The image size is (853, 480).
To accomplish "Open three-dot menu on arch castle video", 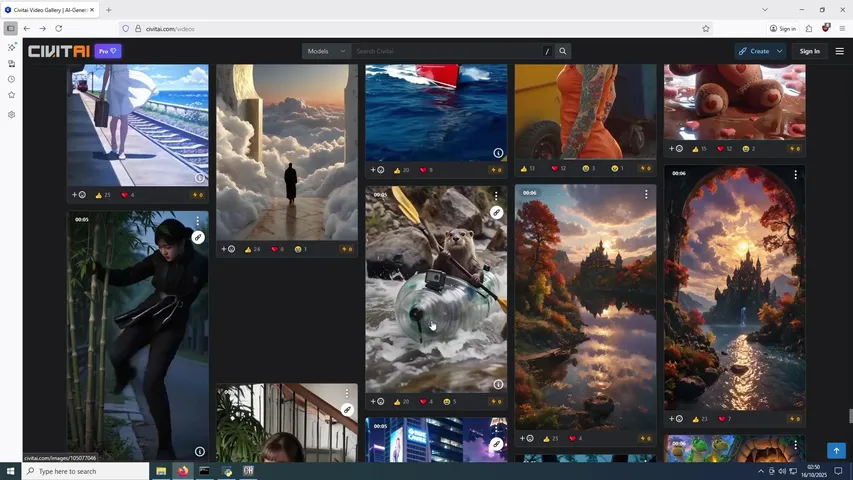I will pos(795,175).
